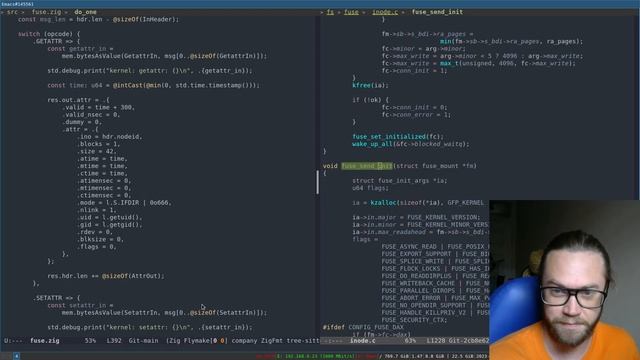The image size is (640, 360).
Task: Click the 'fc->conn_error = 1;' line
Action: pos(416,115)
